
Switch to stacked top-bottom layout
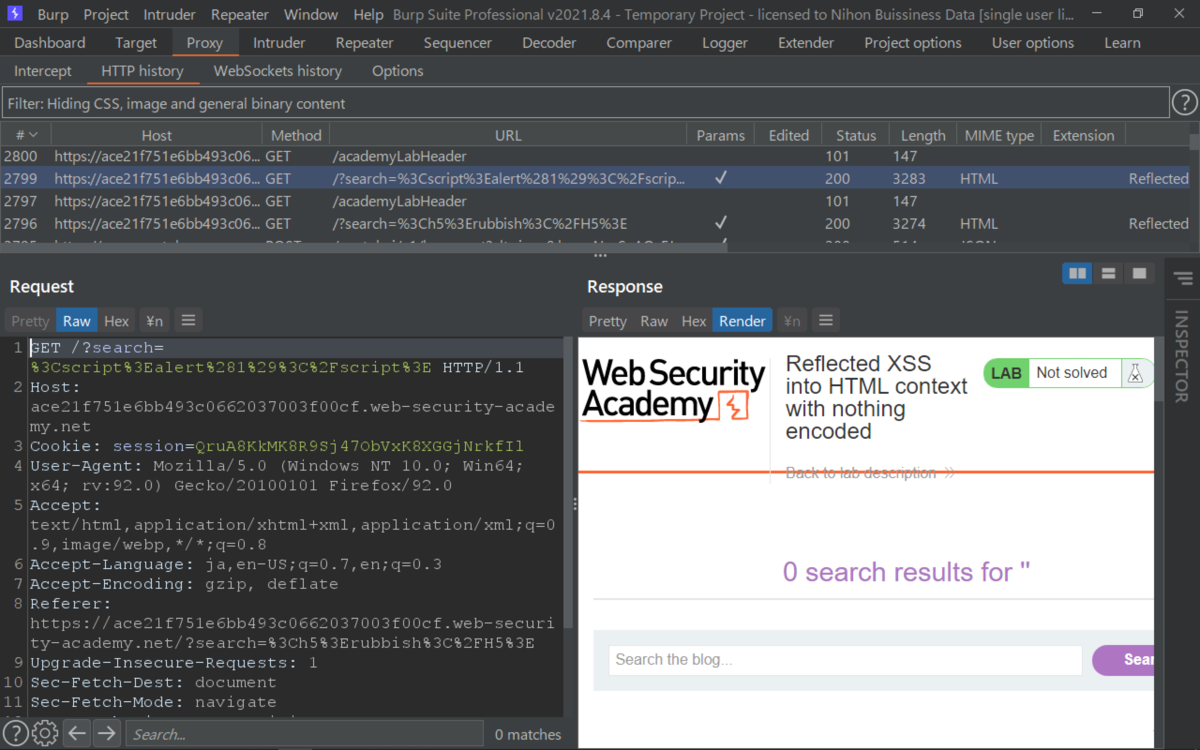[1108, 273]
